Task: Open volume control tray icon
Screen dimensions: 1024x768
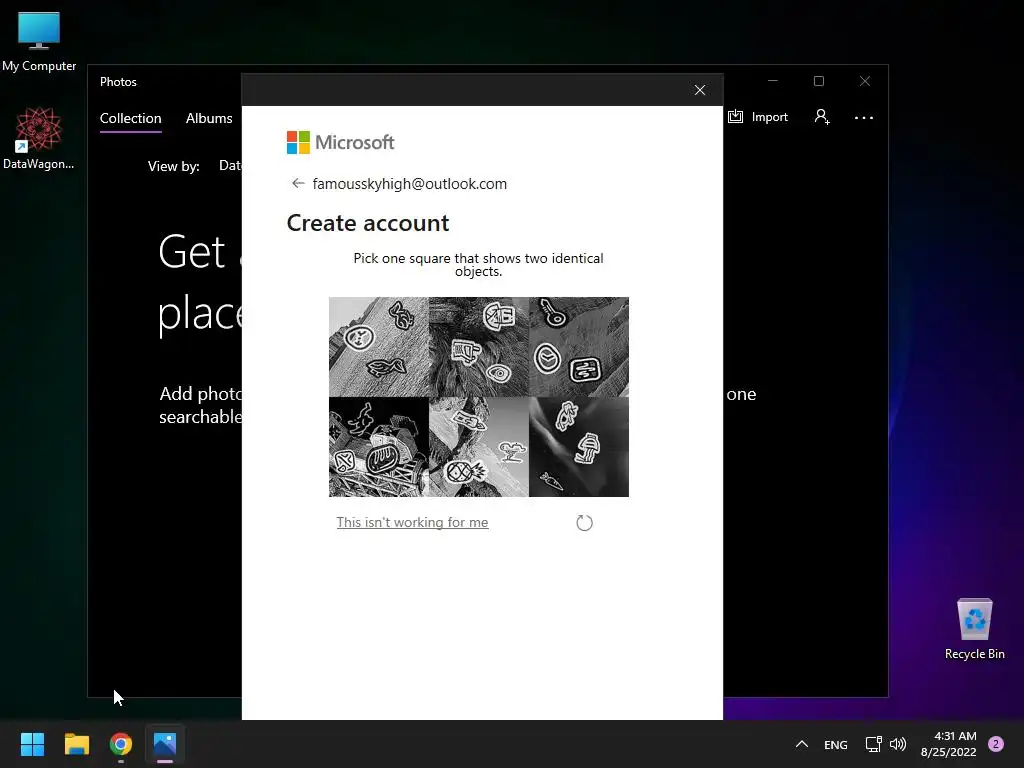Action: point(898,744)
